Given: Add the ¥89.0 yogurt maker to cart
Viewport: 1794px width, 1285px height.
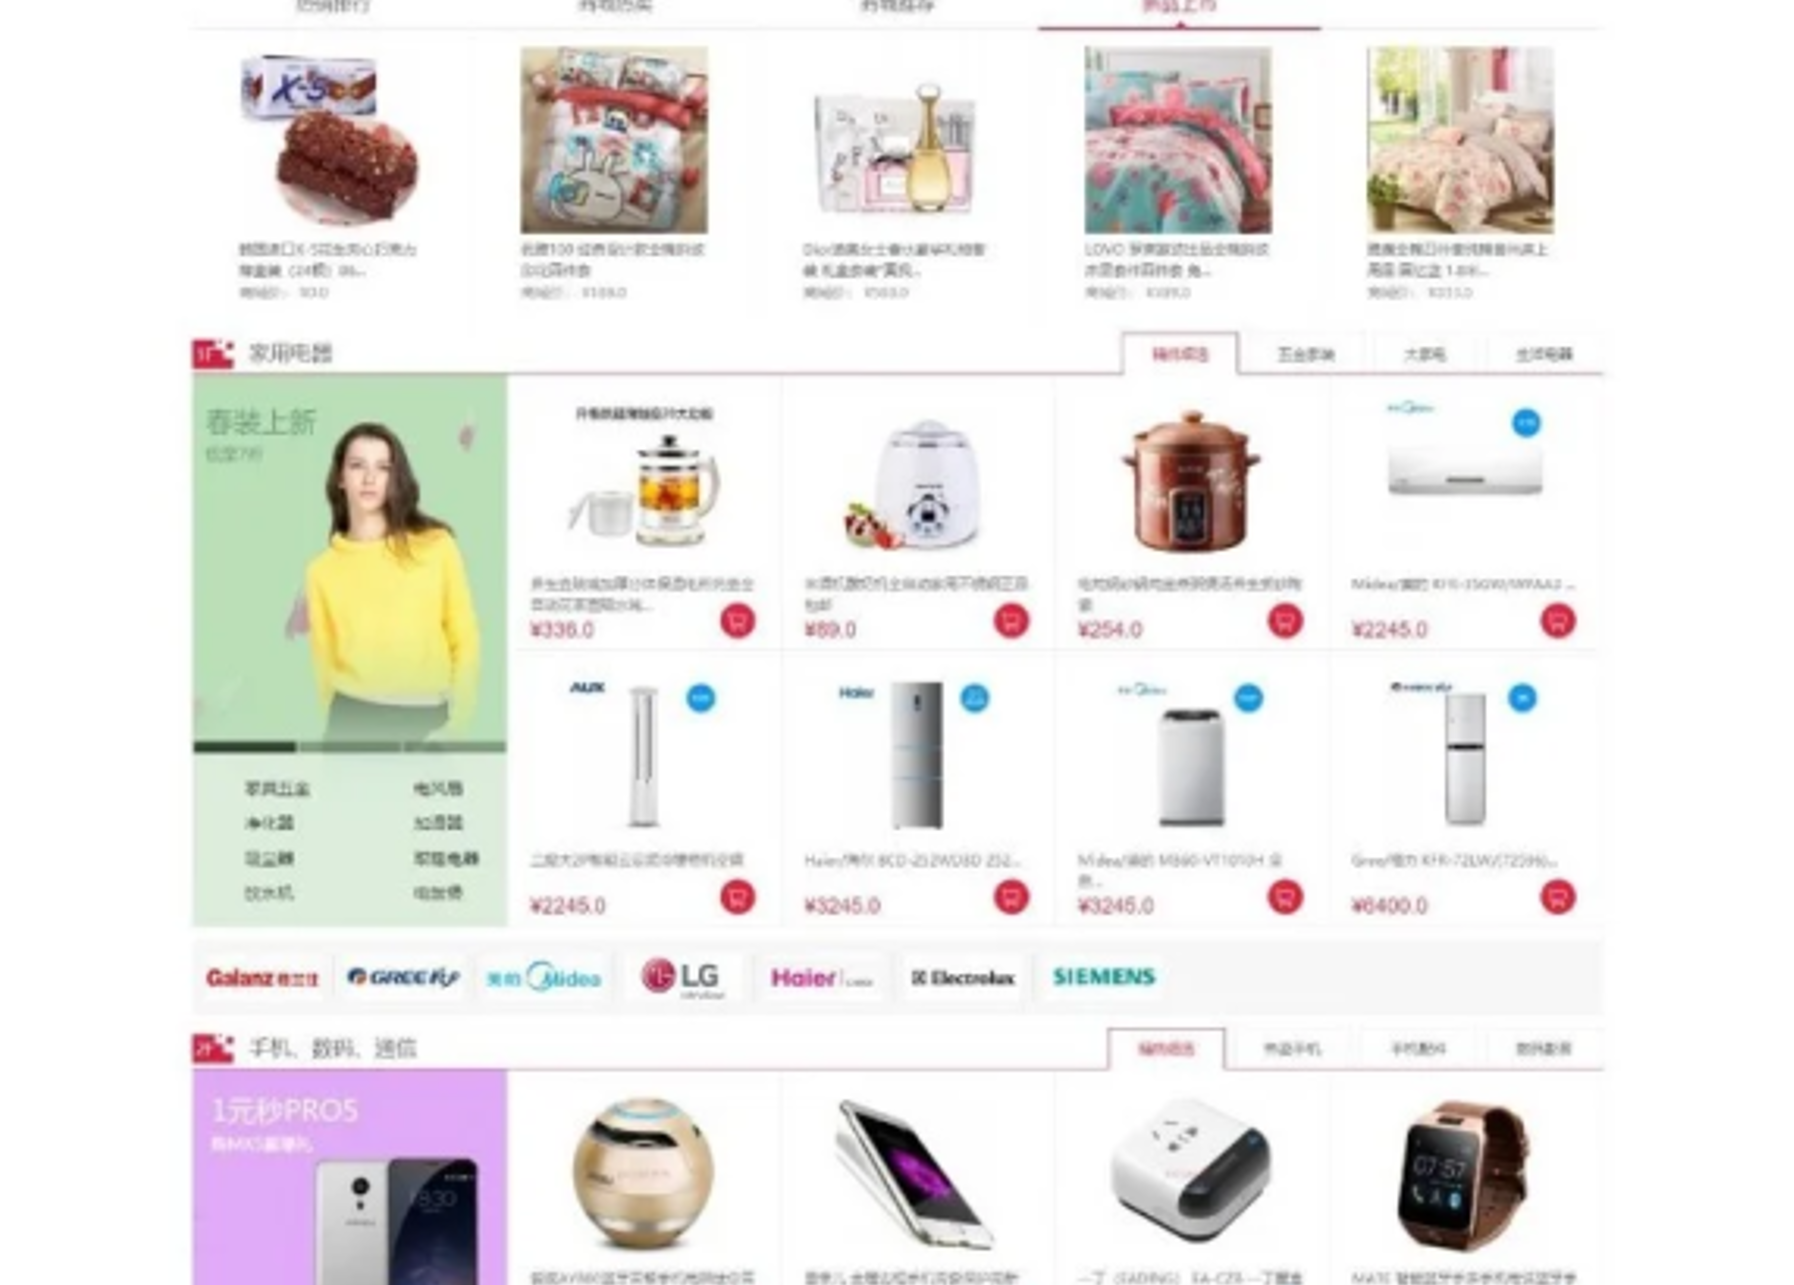Looking at the screenshot, I should [1011, 621].
